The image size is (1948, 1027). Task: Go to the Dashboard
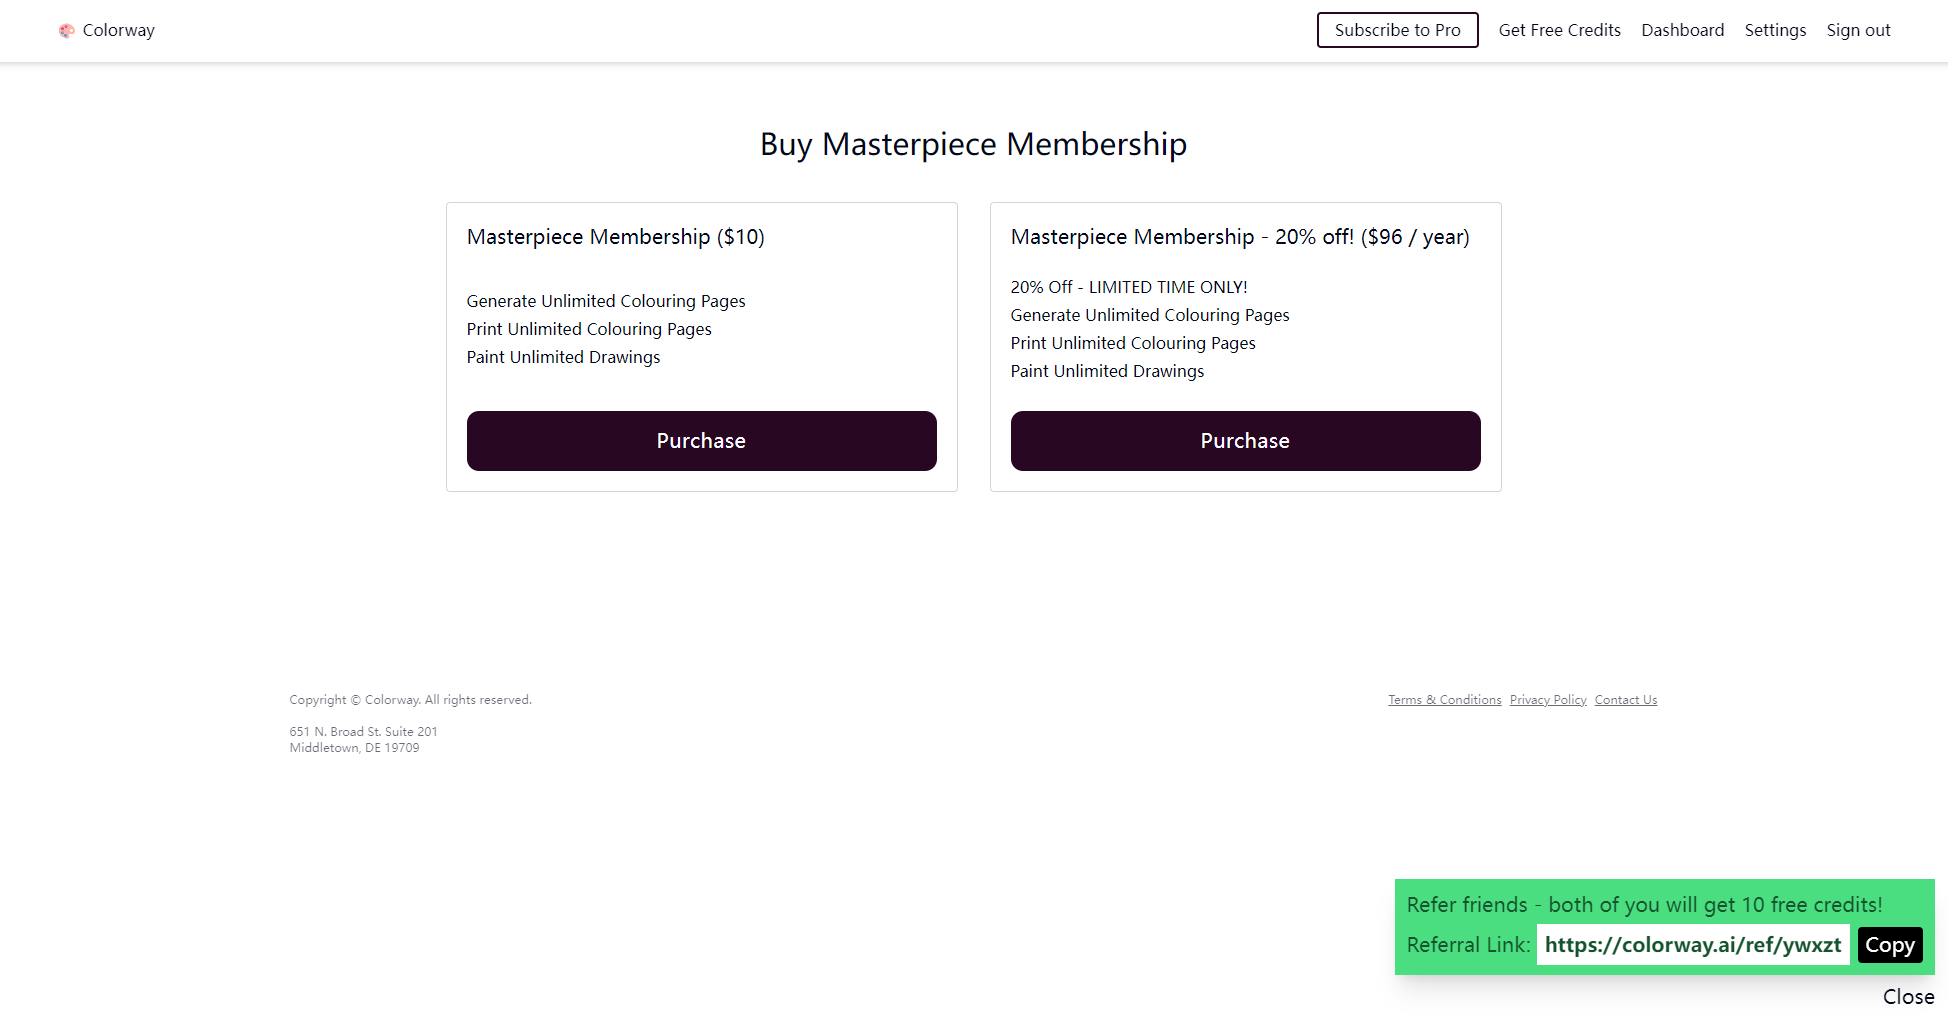1682,30
